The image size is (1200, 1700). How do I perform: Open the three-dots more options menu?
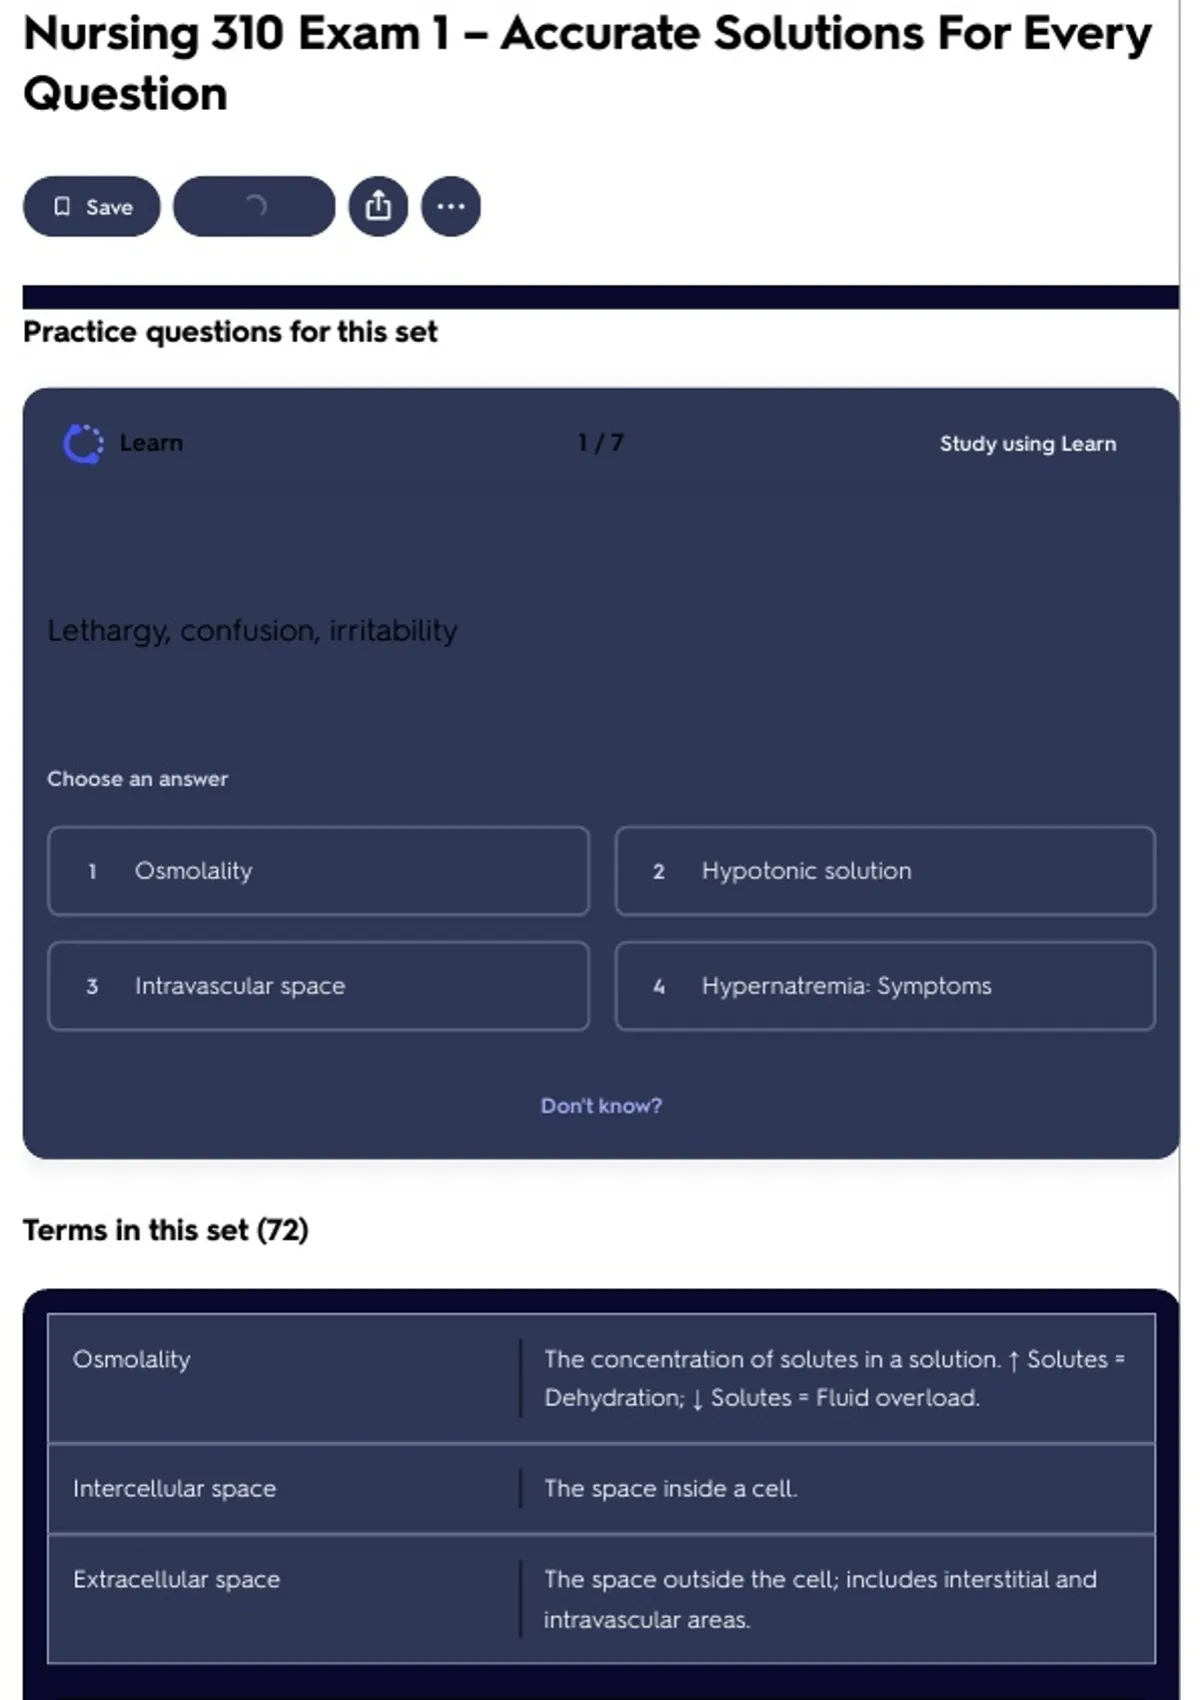coord(451,207)
